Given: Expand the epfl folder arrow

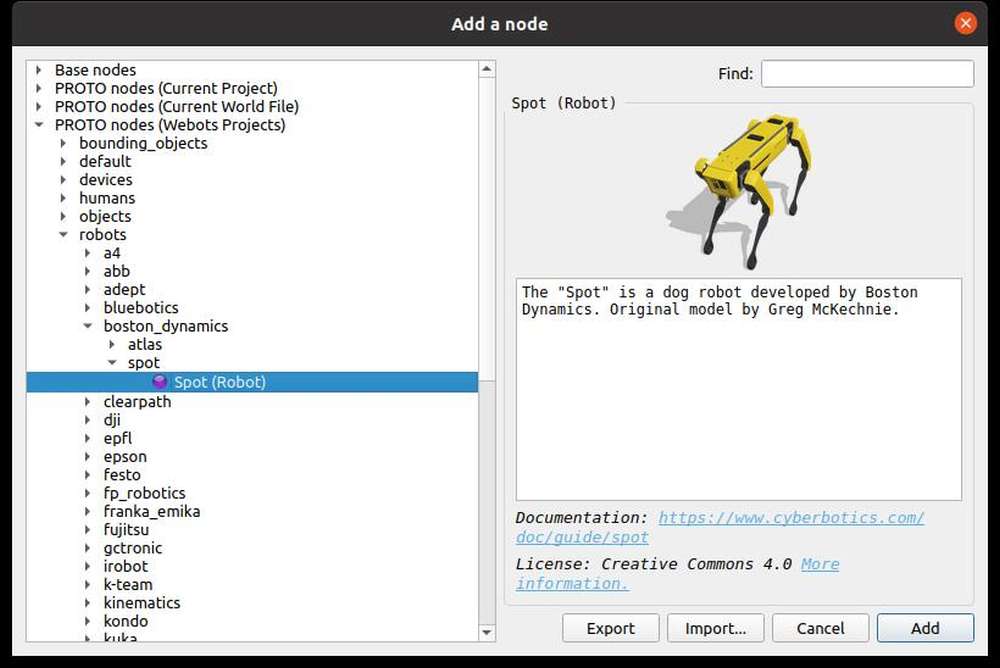Looking at the screenshot, I should tap(87, 438).
